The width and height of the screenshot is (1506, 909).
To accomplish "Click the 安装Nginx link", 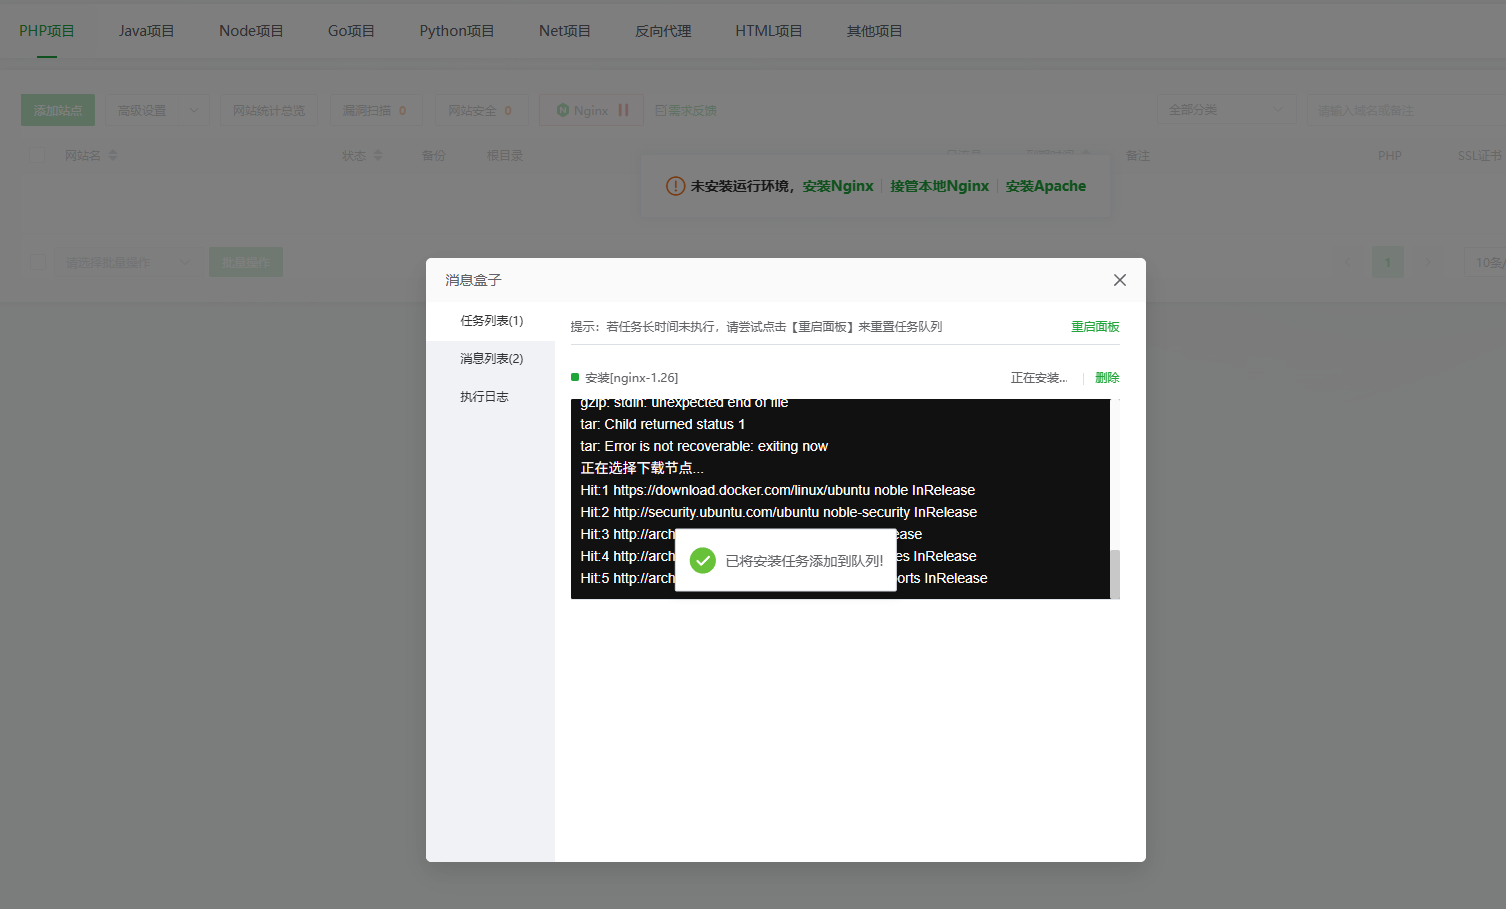I will tap(838, 186).
